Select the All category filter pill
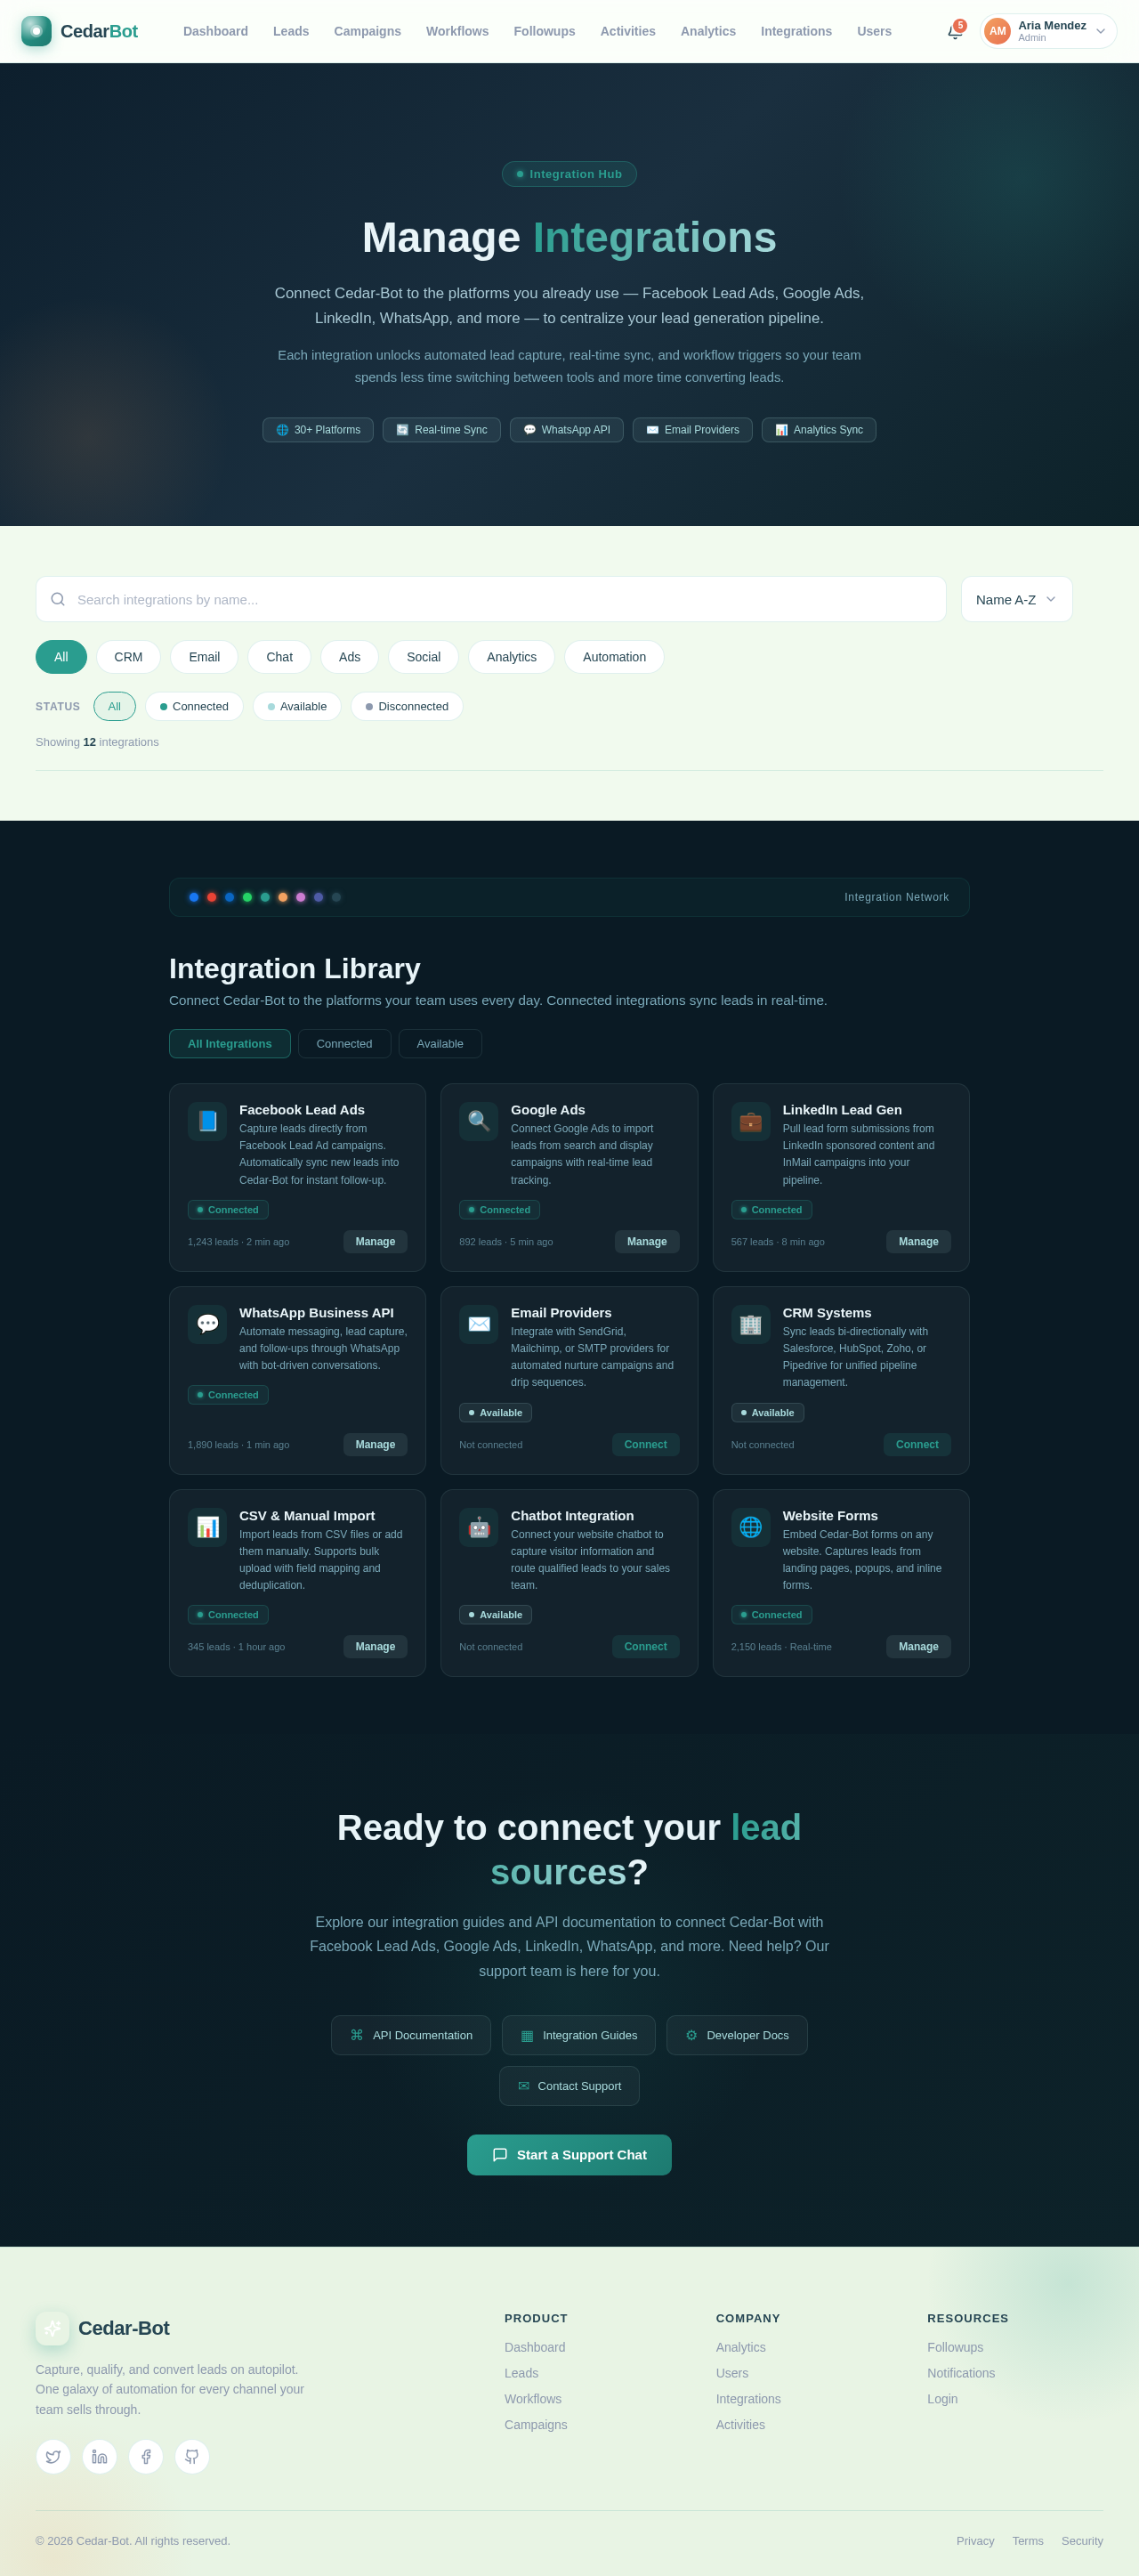The image size is (1139, 2576). [61, 657]
